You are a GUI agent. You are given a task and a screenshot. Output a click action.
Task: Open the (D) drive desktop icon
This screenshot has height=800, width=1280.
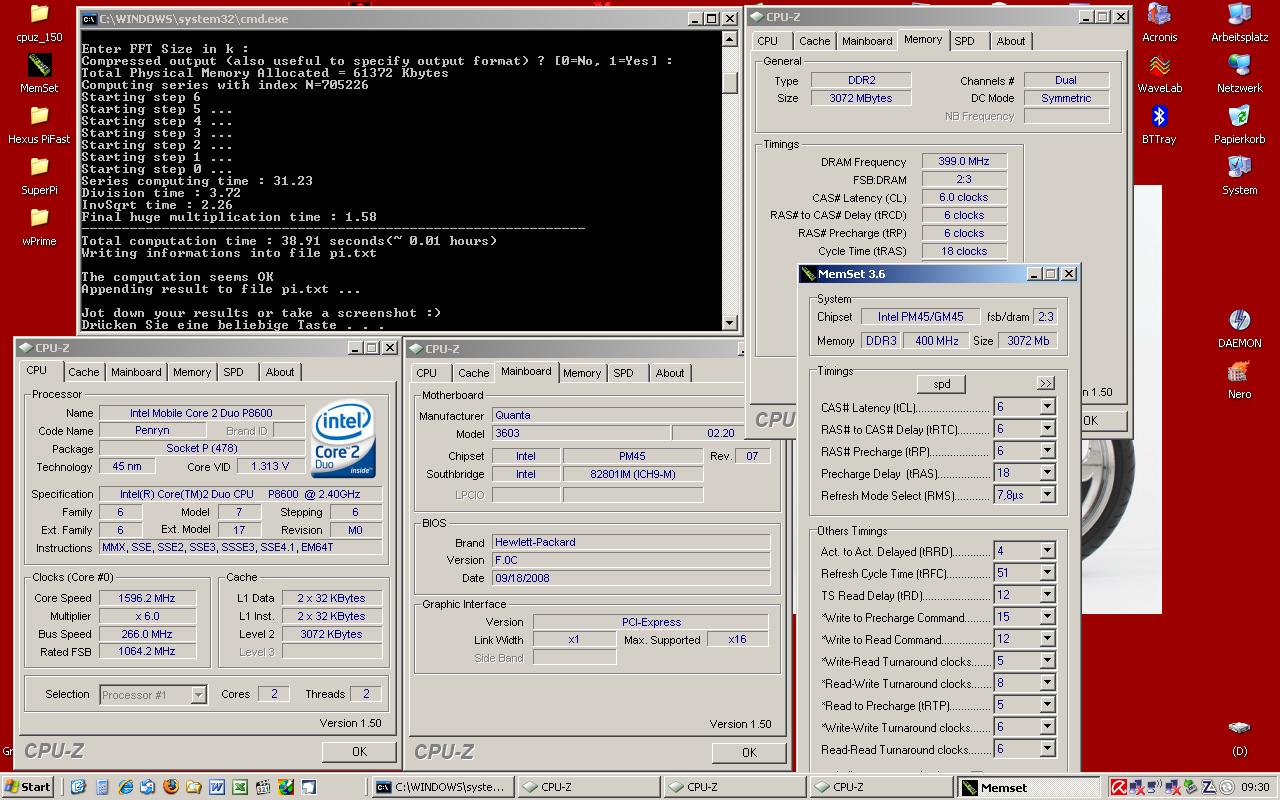1239,737
